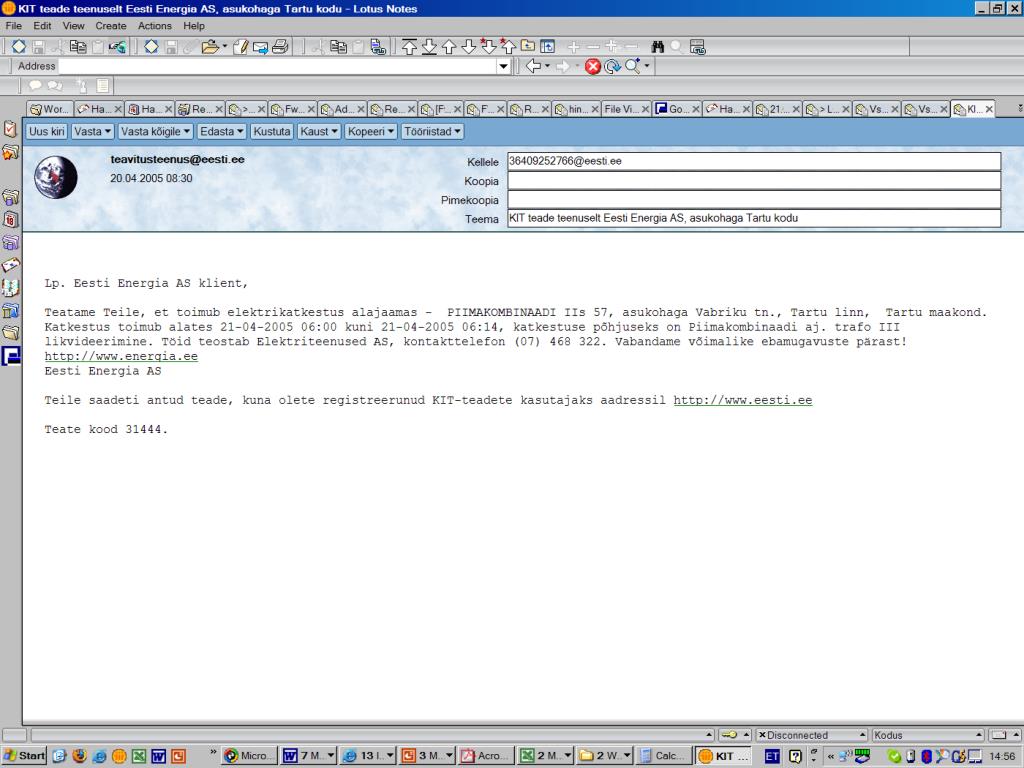The image size is (1024, 768).
Task: Click the ET language indicator in taskbar
Action: point(772,756)
